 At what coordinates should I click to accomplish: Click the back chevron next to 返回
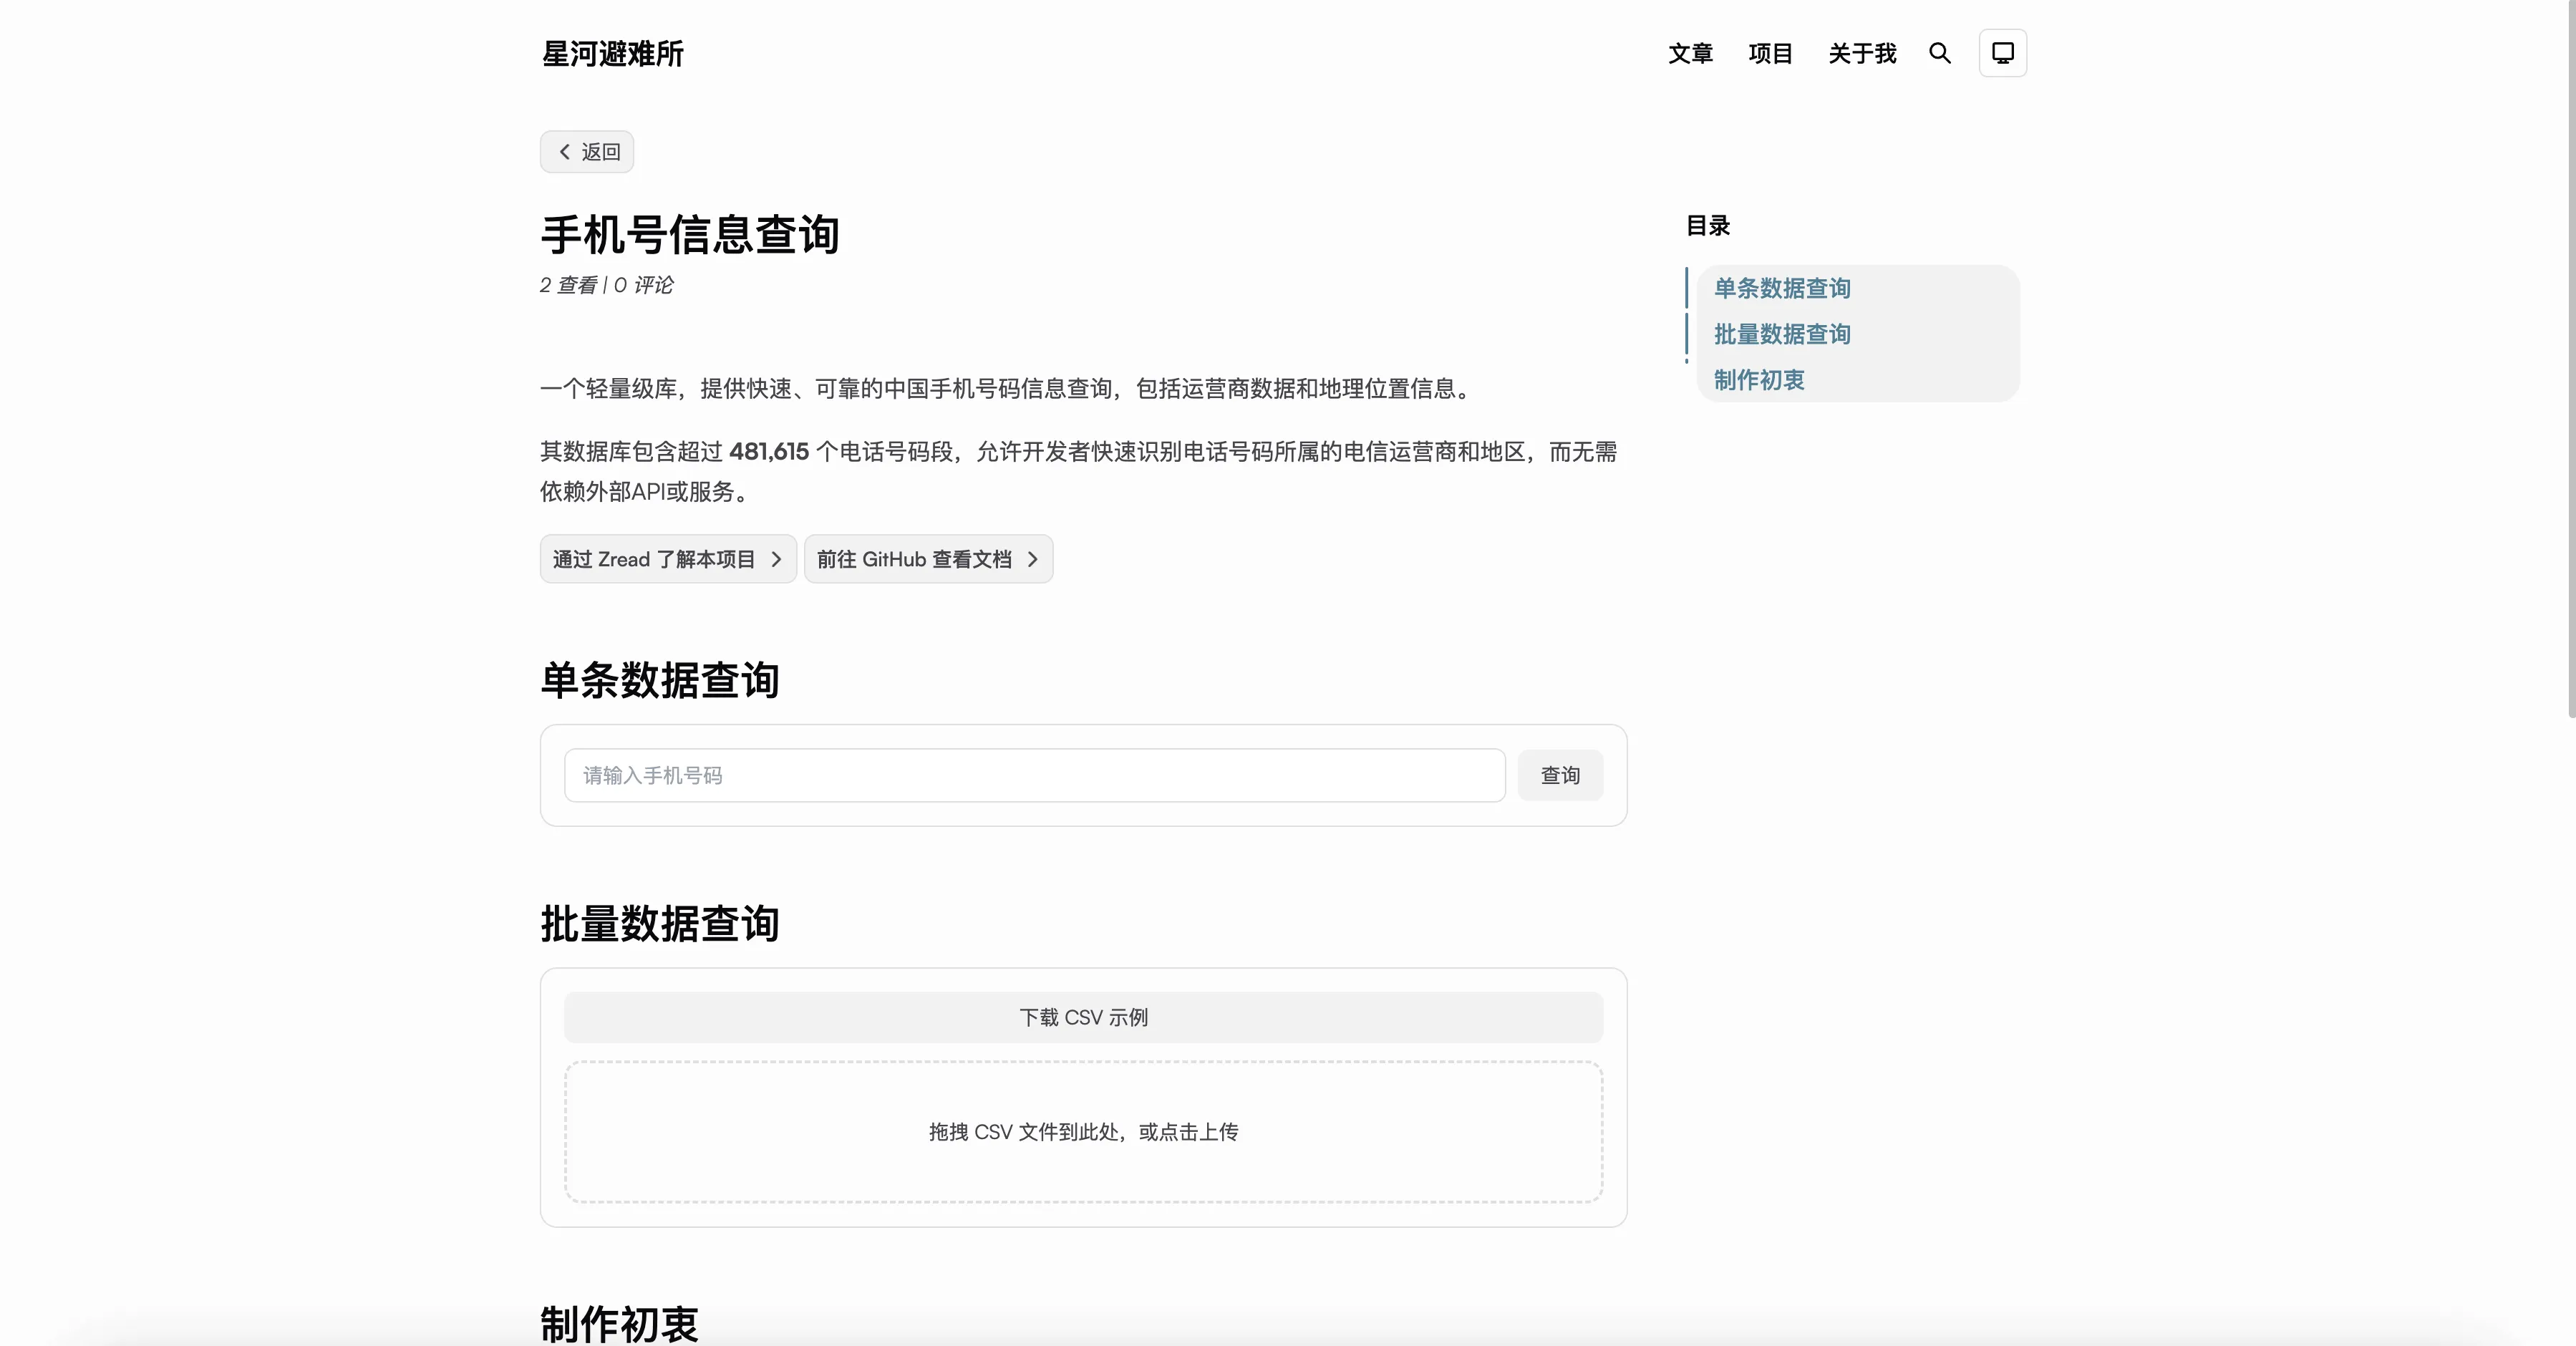click(564, 152)
